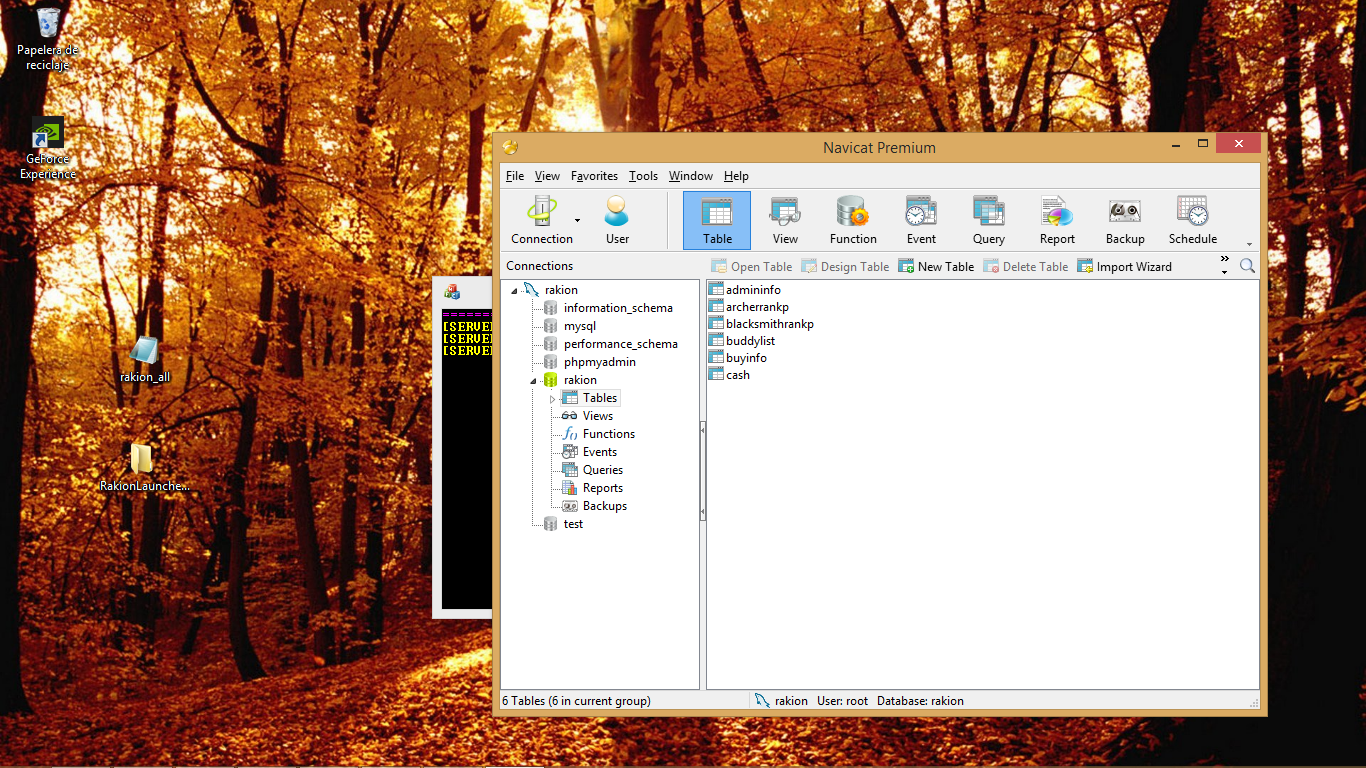Open the Query toolbar icon
Viewport: 1366px width, 768px height.
click(x=989, y=220)
